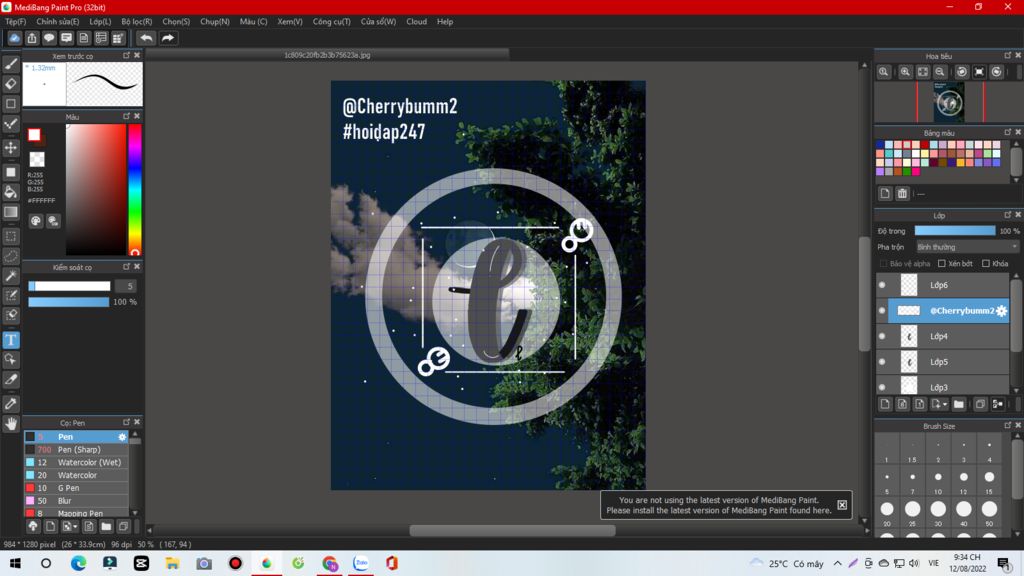Select the Hand pan tool
The height and width of the screenshot is (576, 1024).
(11, 424)
